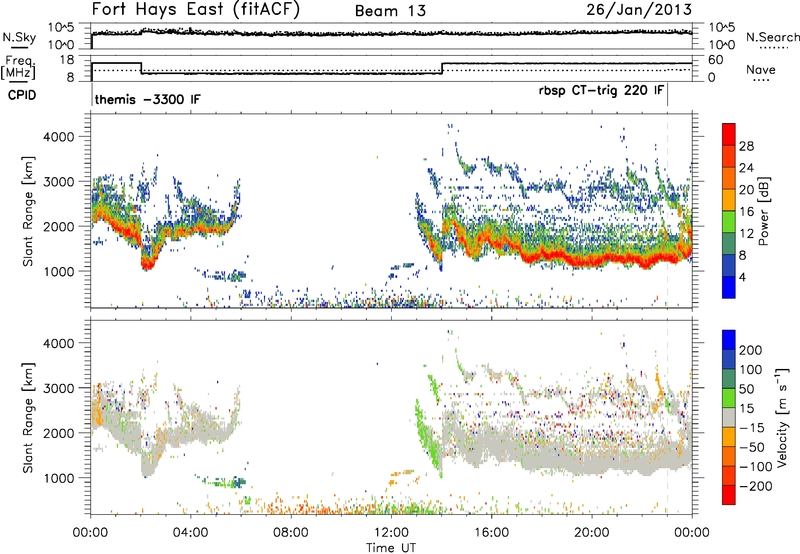Click the date '26/Jan/2013'
Viewport: 800px width, 554px height.
point(639,10)
